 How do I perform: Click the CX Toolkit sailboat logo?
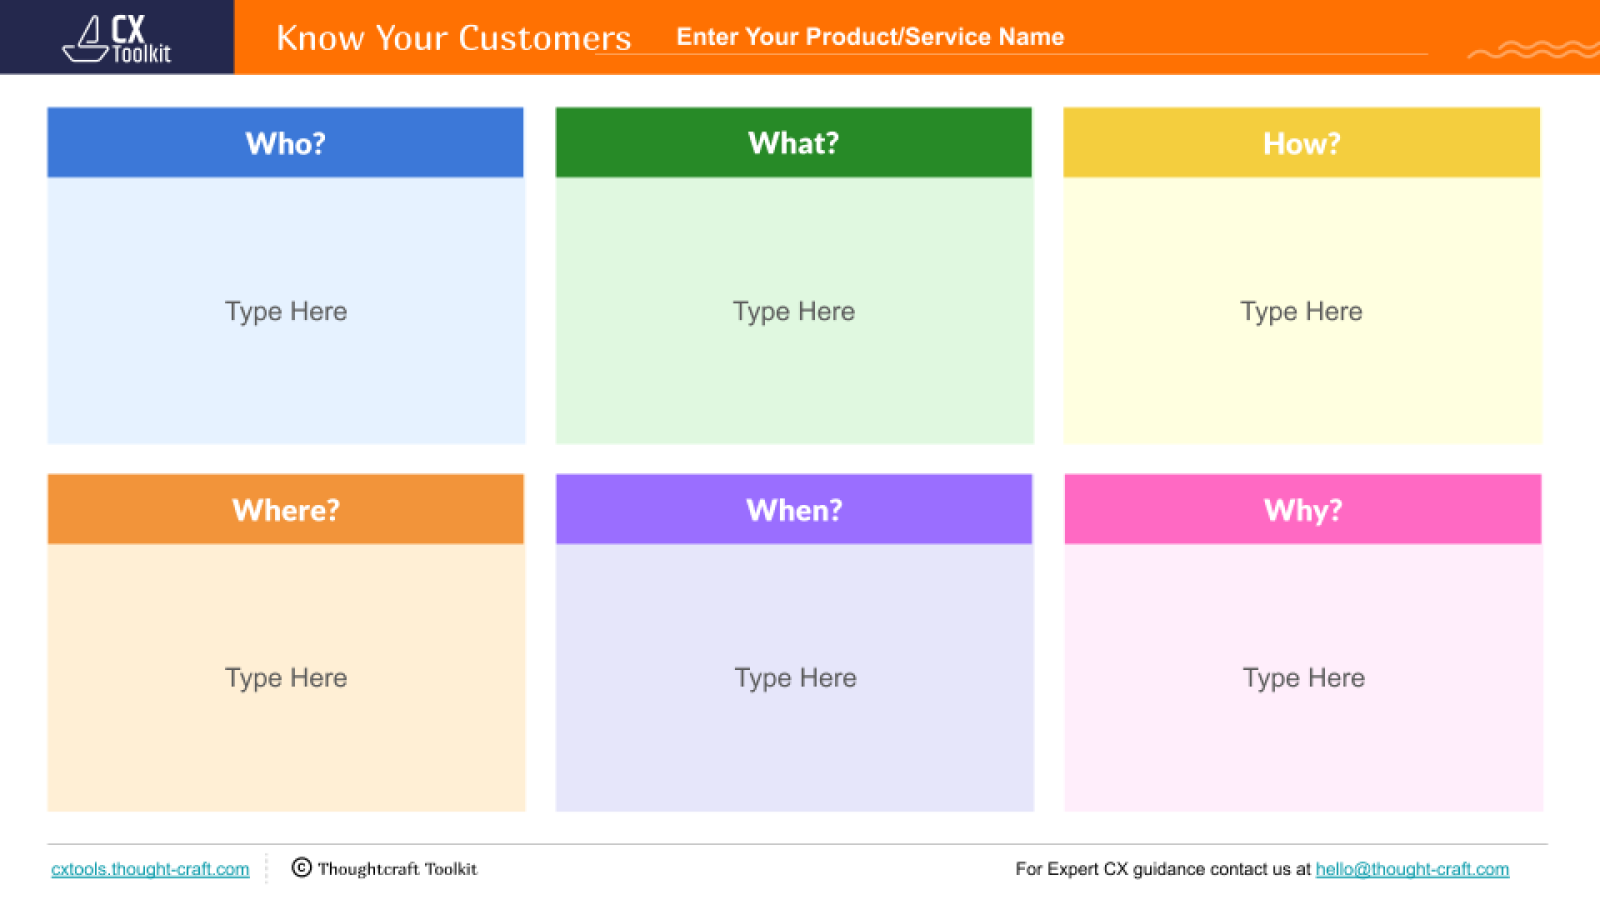tap(88, 40)
